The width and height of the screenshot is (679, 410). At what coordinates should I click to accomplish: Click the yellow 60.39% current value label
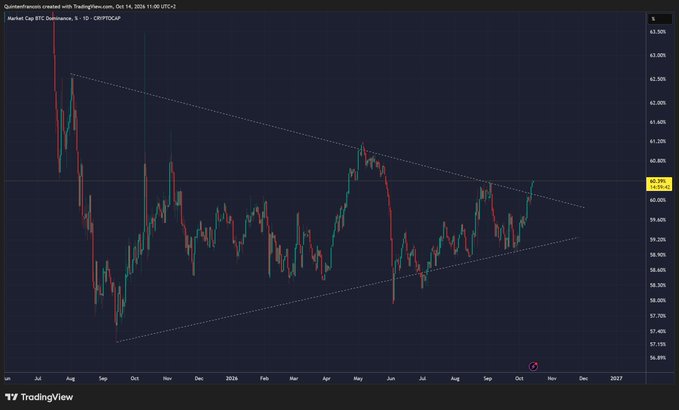659,184
